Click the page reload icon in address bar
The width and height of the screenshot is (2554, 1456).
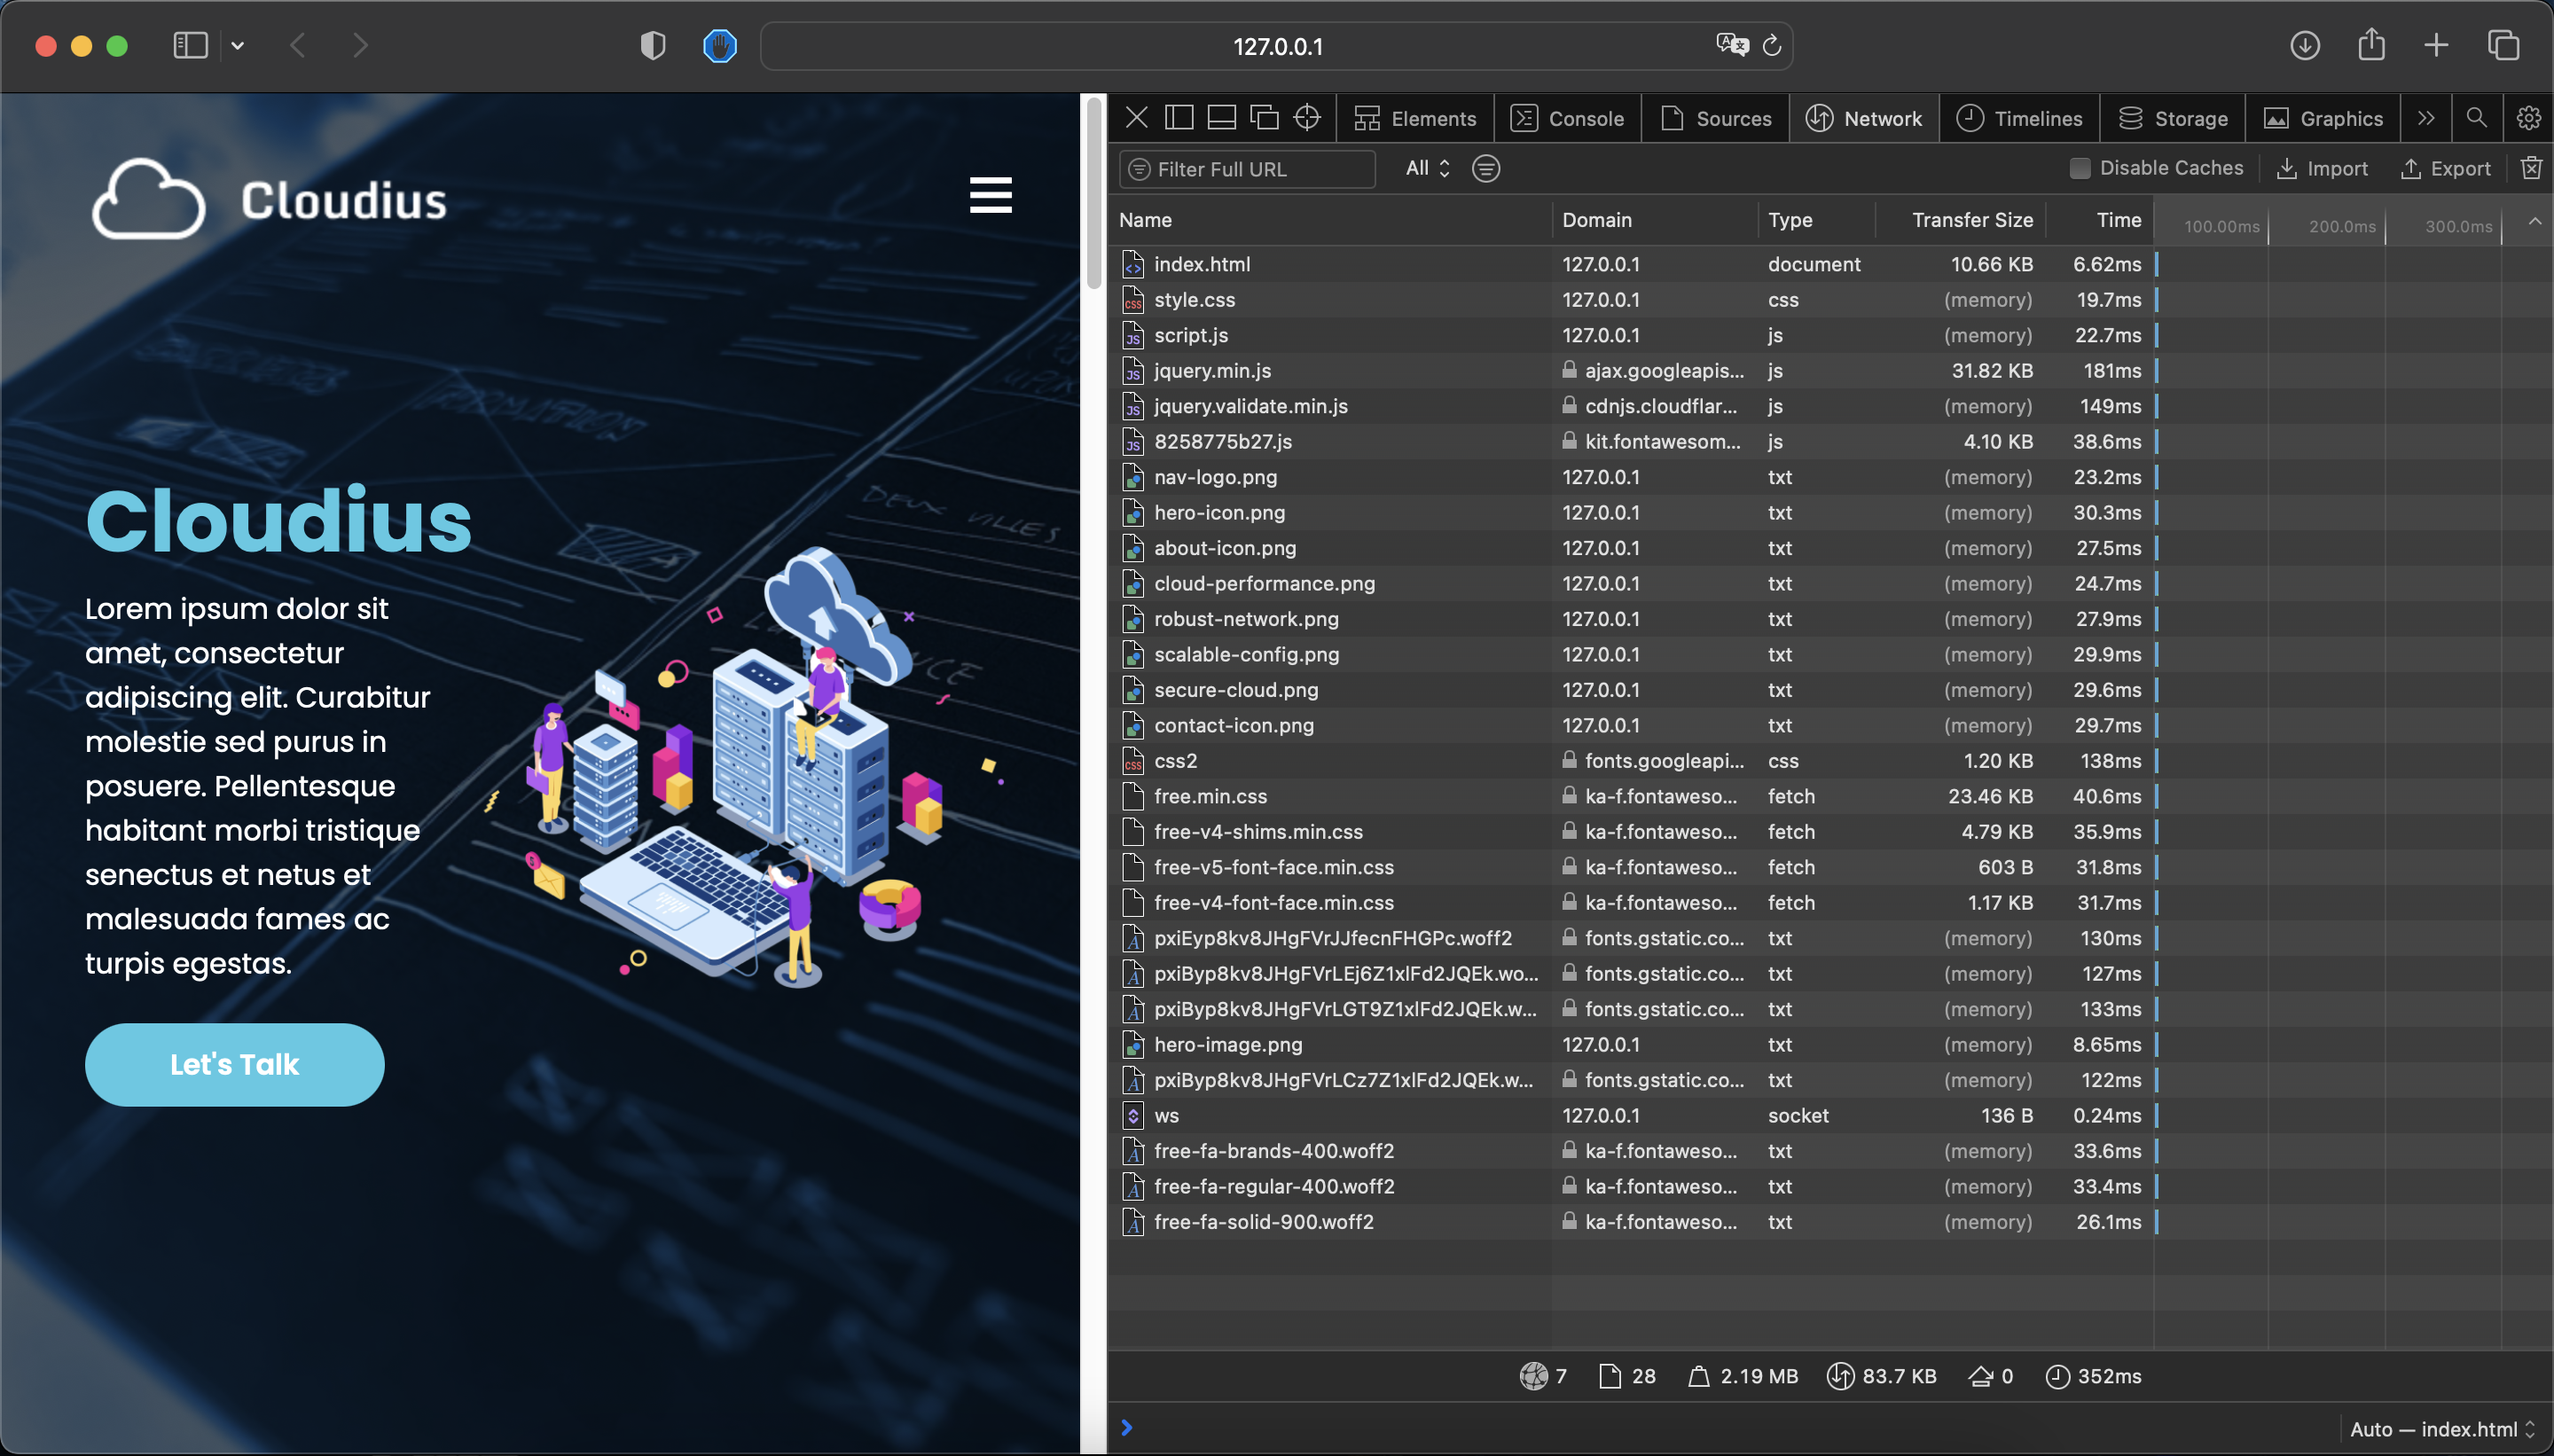(1771, 46)
